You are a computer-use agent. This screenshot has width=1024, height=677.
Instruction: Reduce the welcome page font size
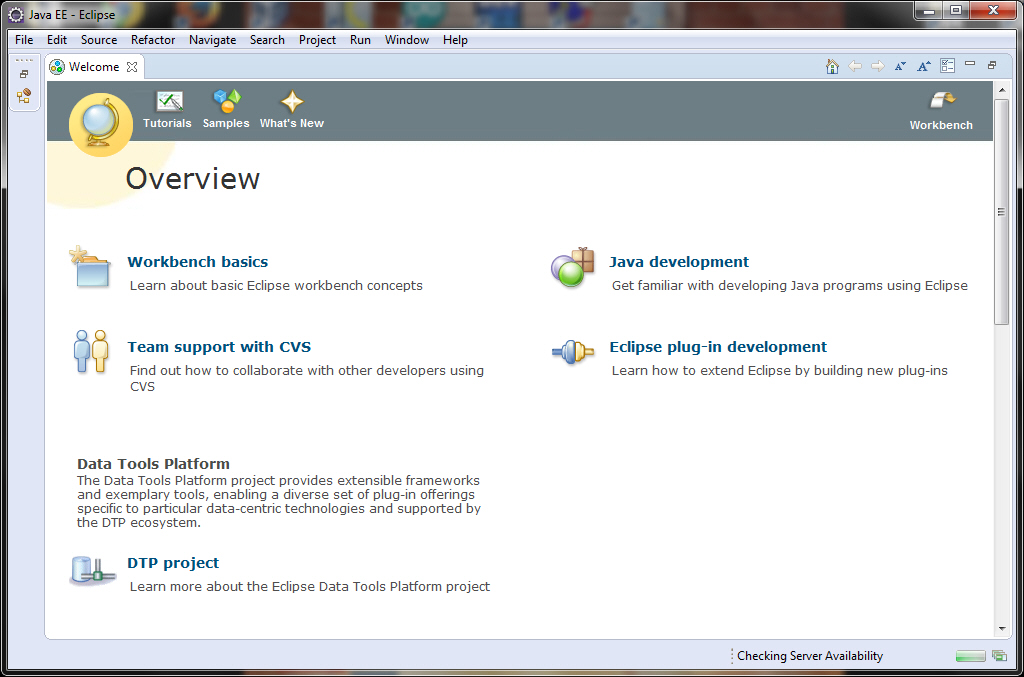(x=901, y=66)
